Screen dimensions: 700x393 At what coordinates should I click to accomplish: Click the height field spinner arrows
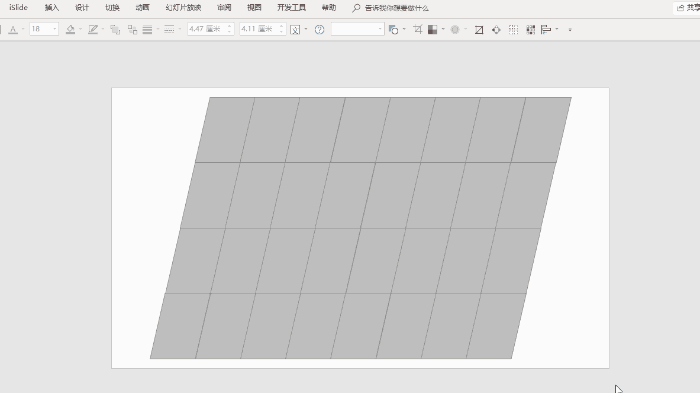(x=229, y=29)
